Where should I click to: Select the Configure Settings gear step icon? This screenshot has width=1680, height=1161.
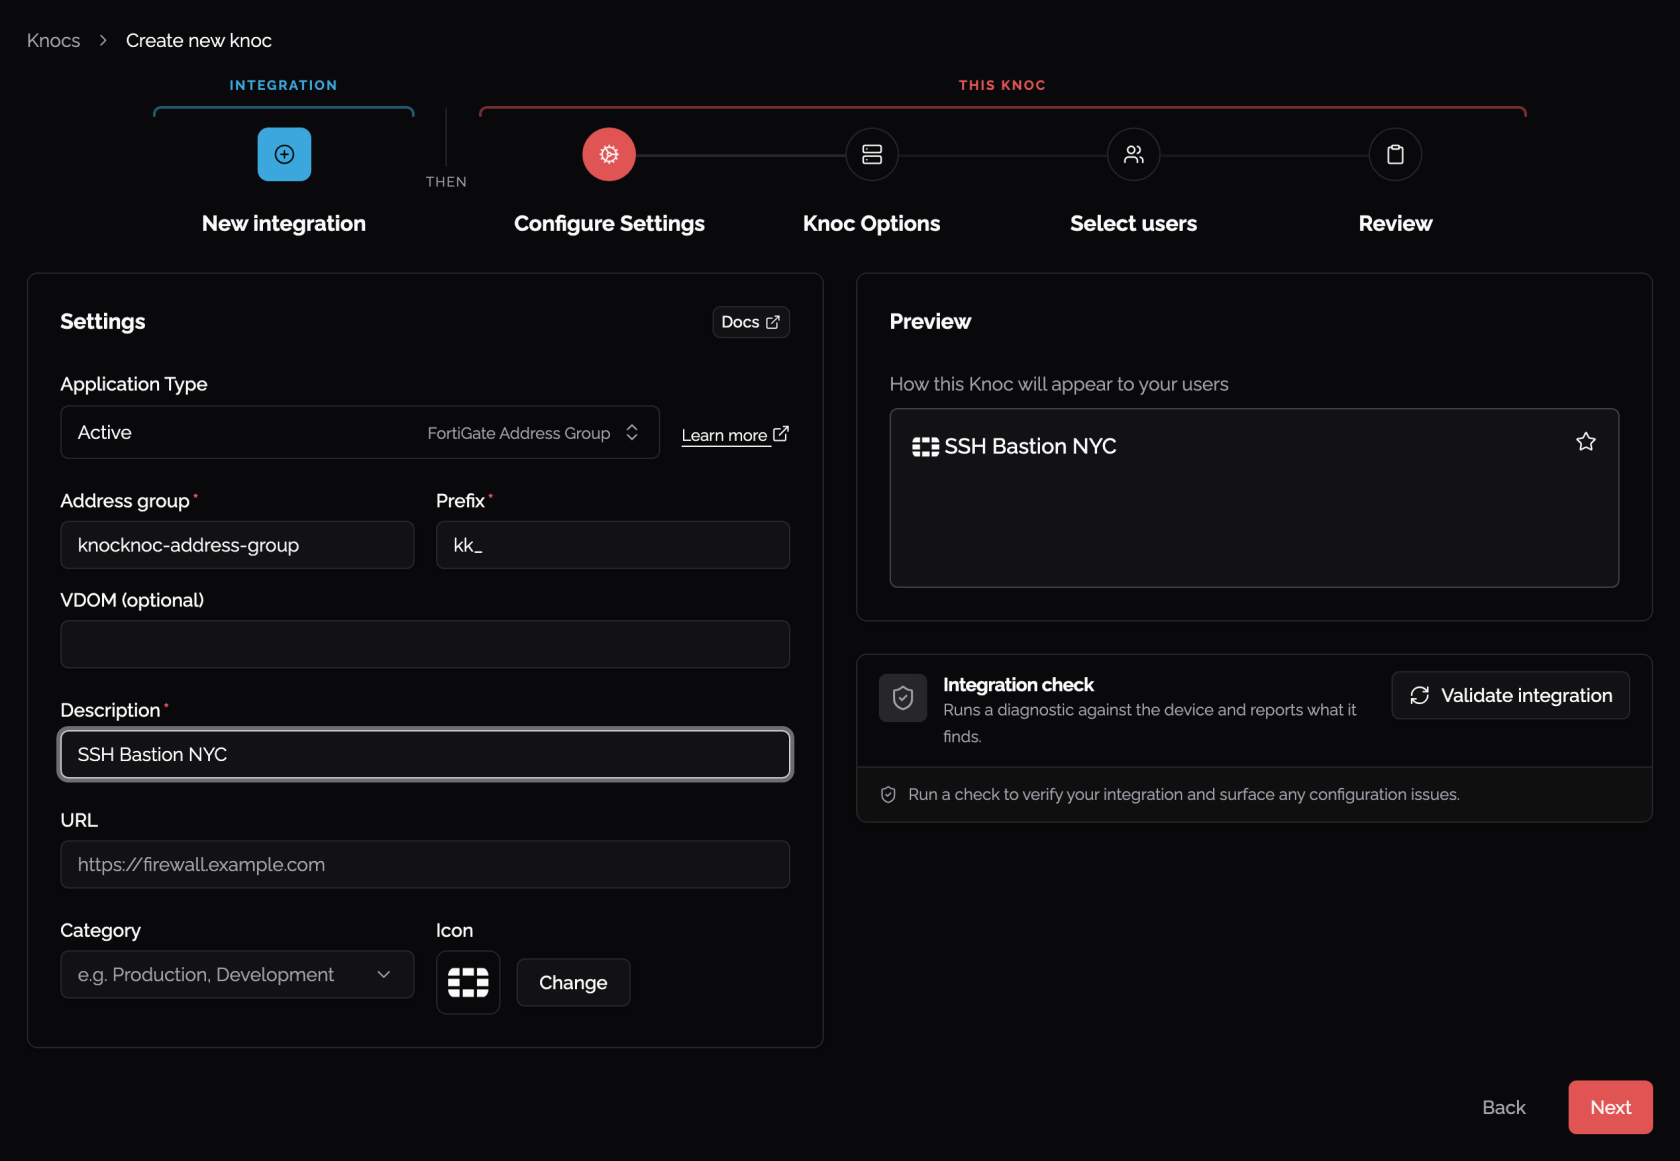(x=609, y=154)
